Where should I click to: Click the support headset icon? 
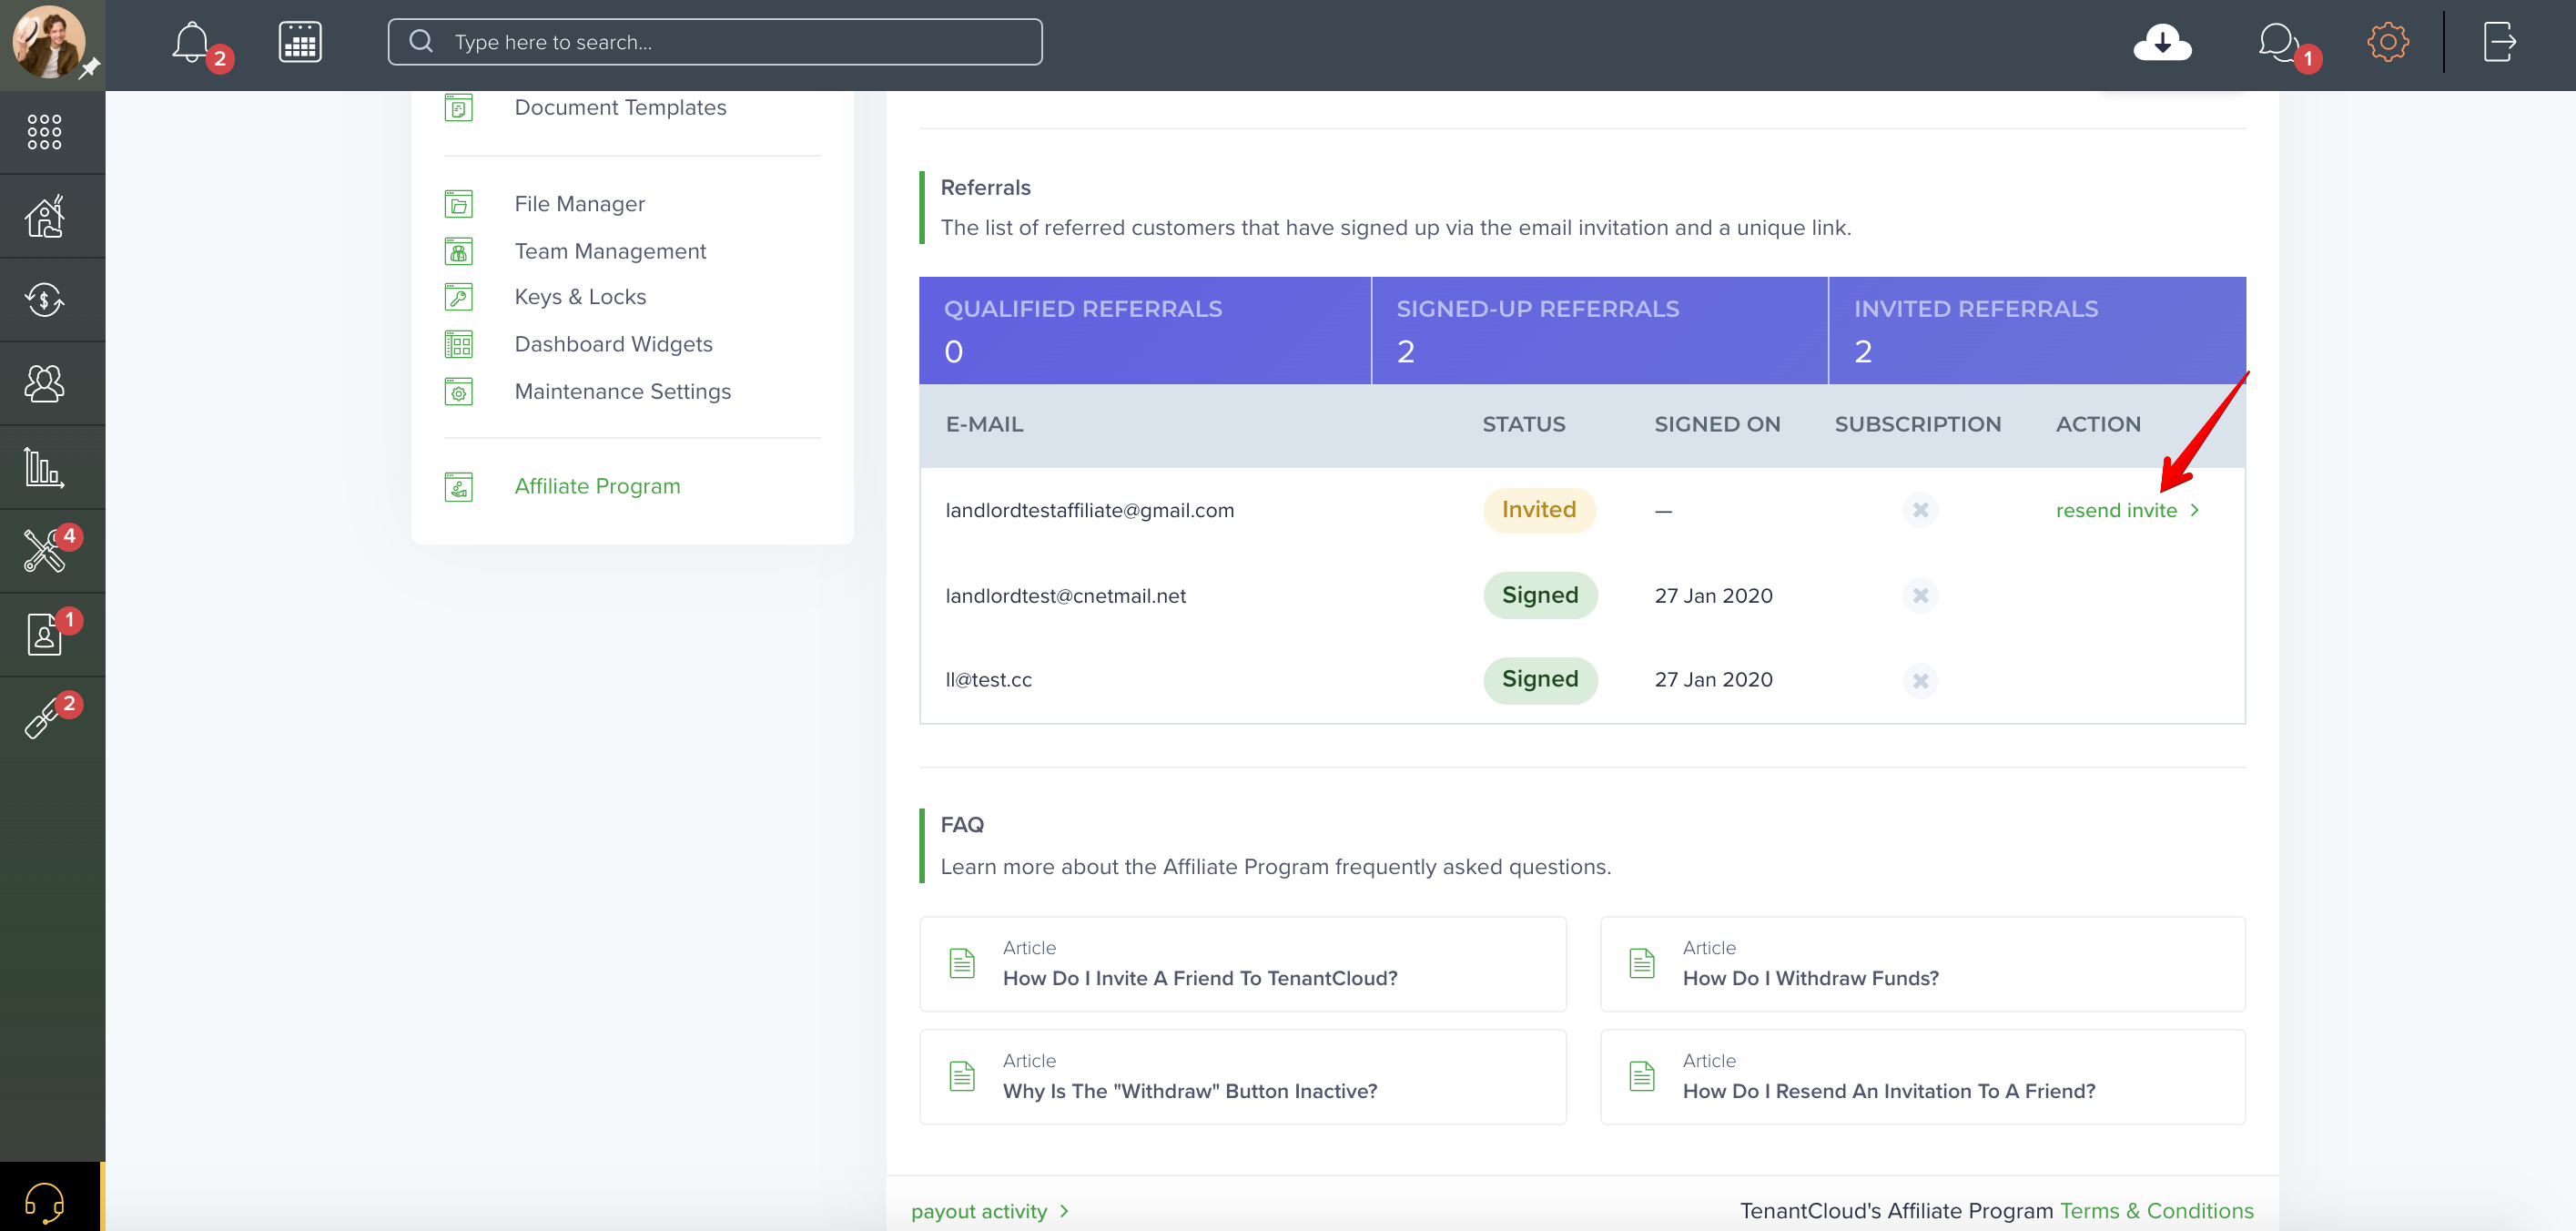(44, 1200)
